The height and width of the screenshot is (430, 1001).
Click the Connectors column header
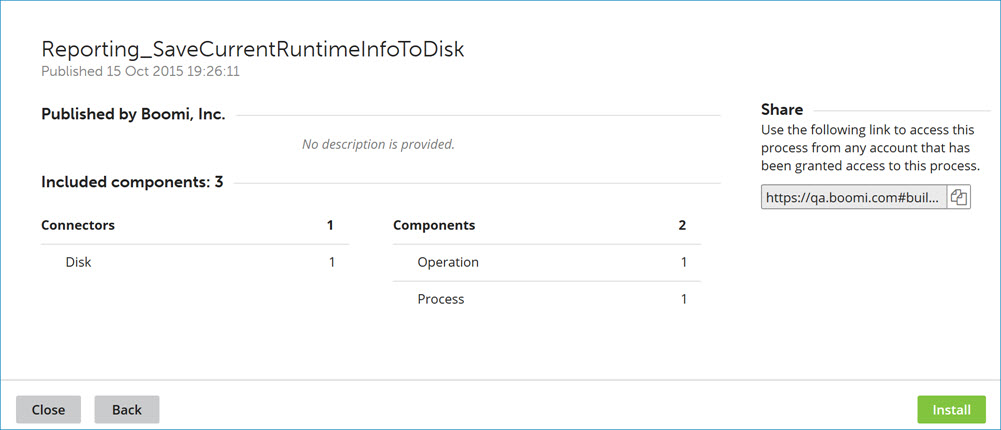[x=78, y=225]
